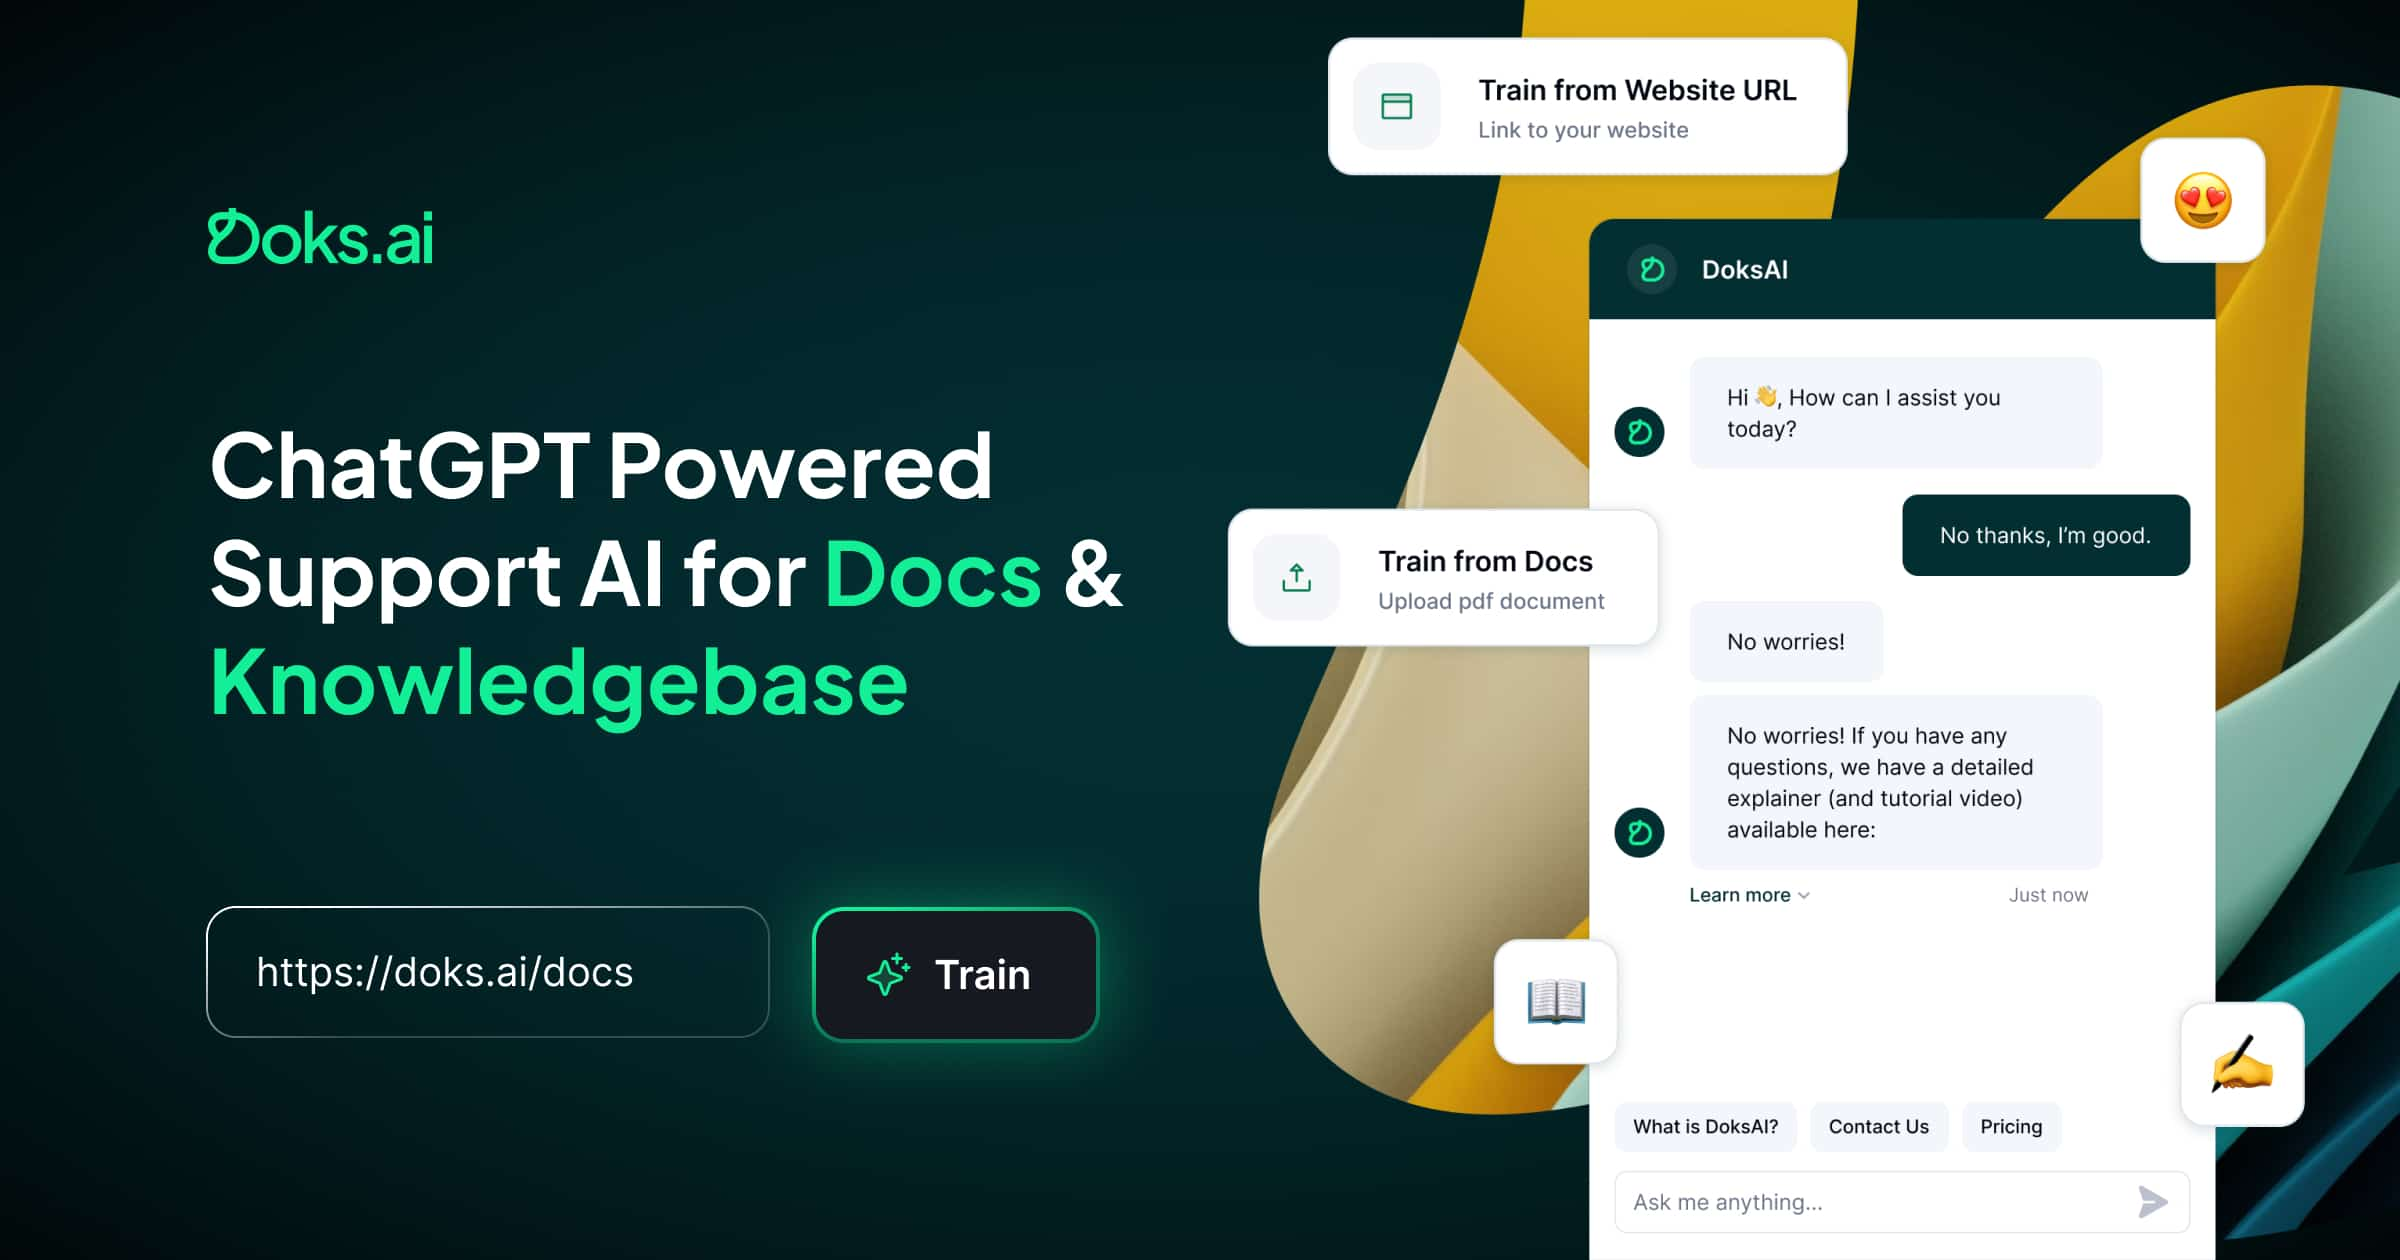Click the Ask me anything input field
The height and width of the screenshot is (1260, 2400).
[1857, 1198]
